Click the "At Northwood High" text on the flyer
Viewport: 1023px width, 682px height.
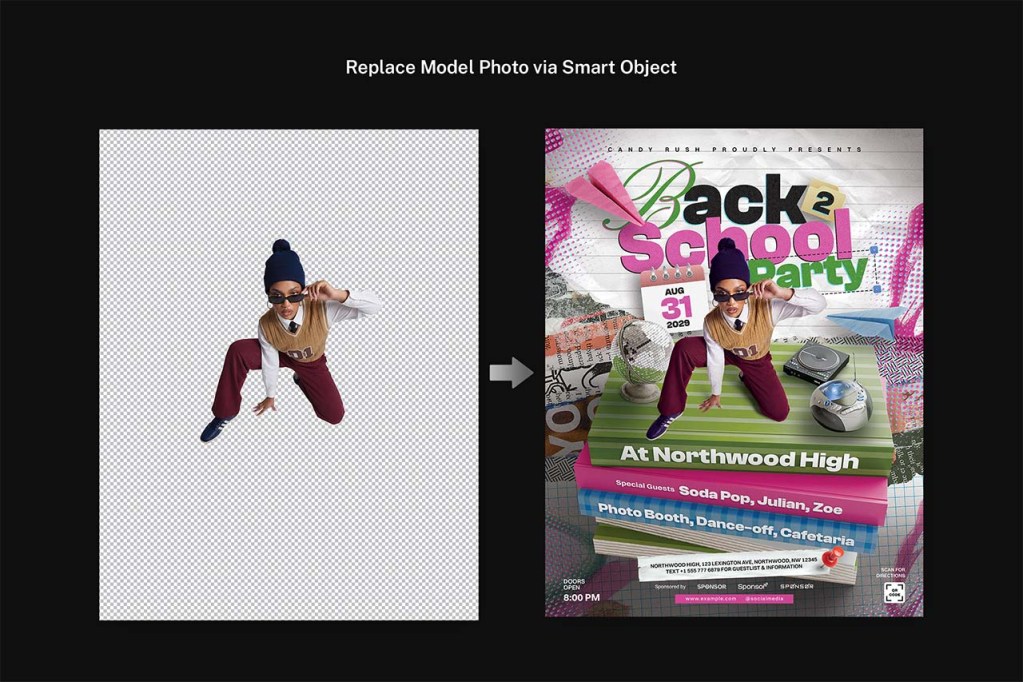click(x=739, y=456)
